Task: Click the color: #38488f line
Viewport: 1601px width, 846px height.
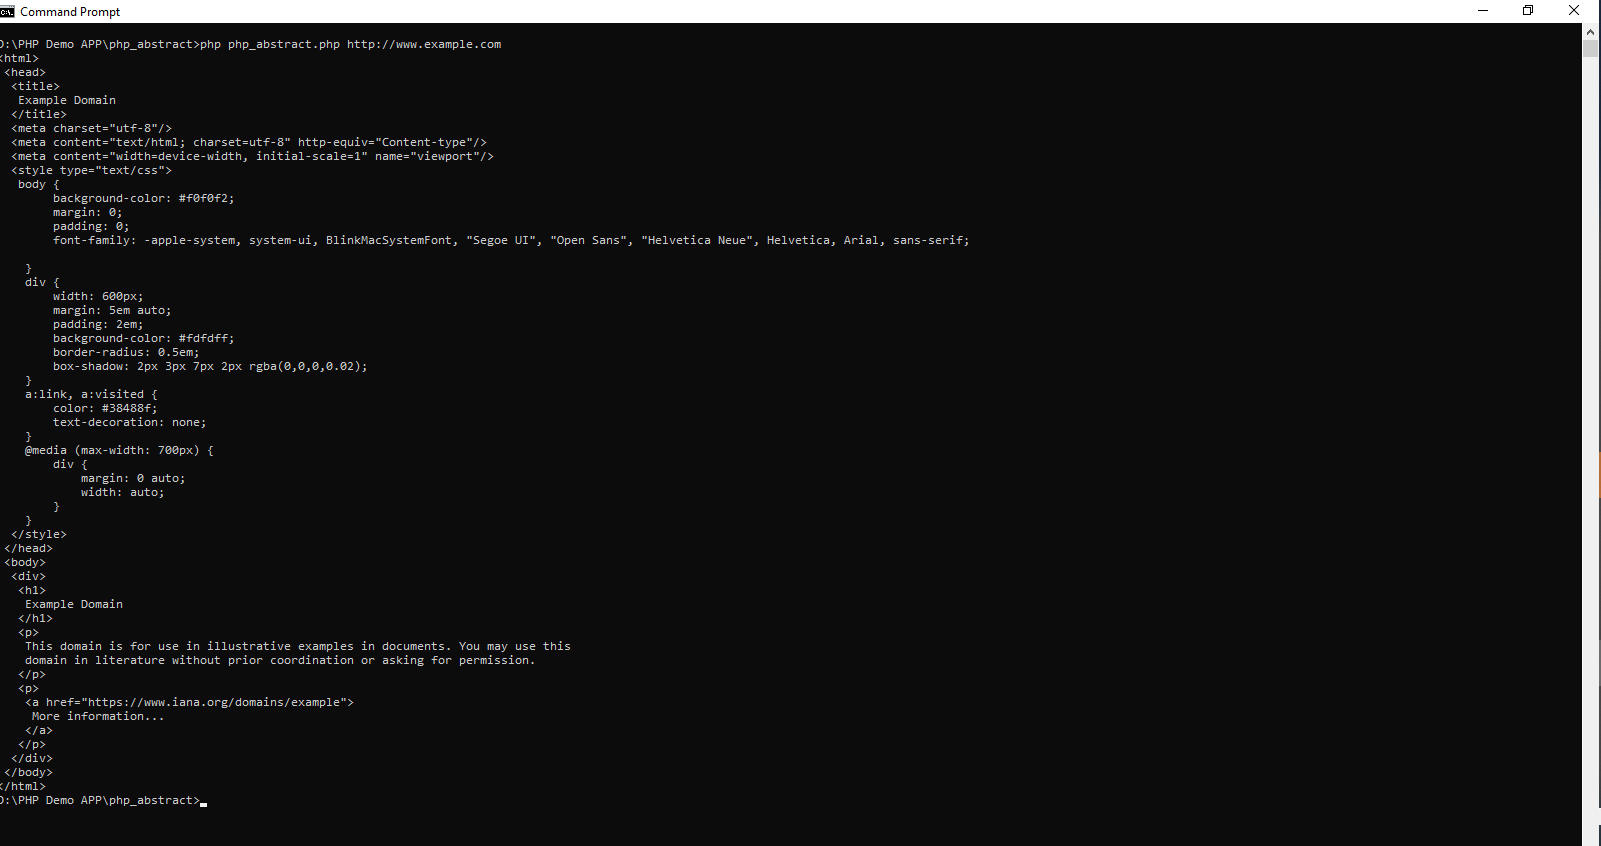Action: [105, 408]
